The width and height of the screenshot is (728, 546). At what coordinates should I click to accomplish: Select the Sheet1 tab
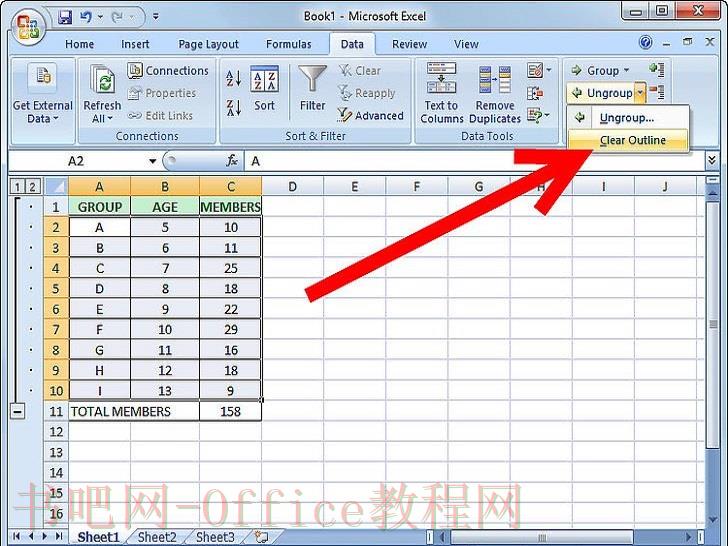pyautogui.click(x=98, y=537)
